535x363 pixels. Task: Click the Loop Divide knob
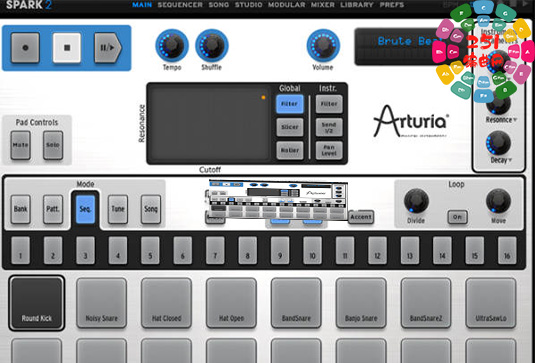(x=416, y=201)
